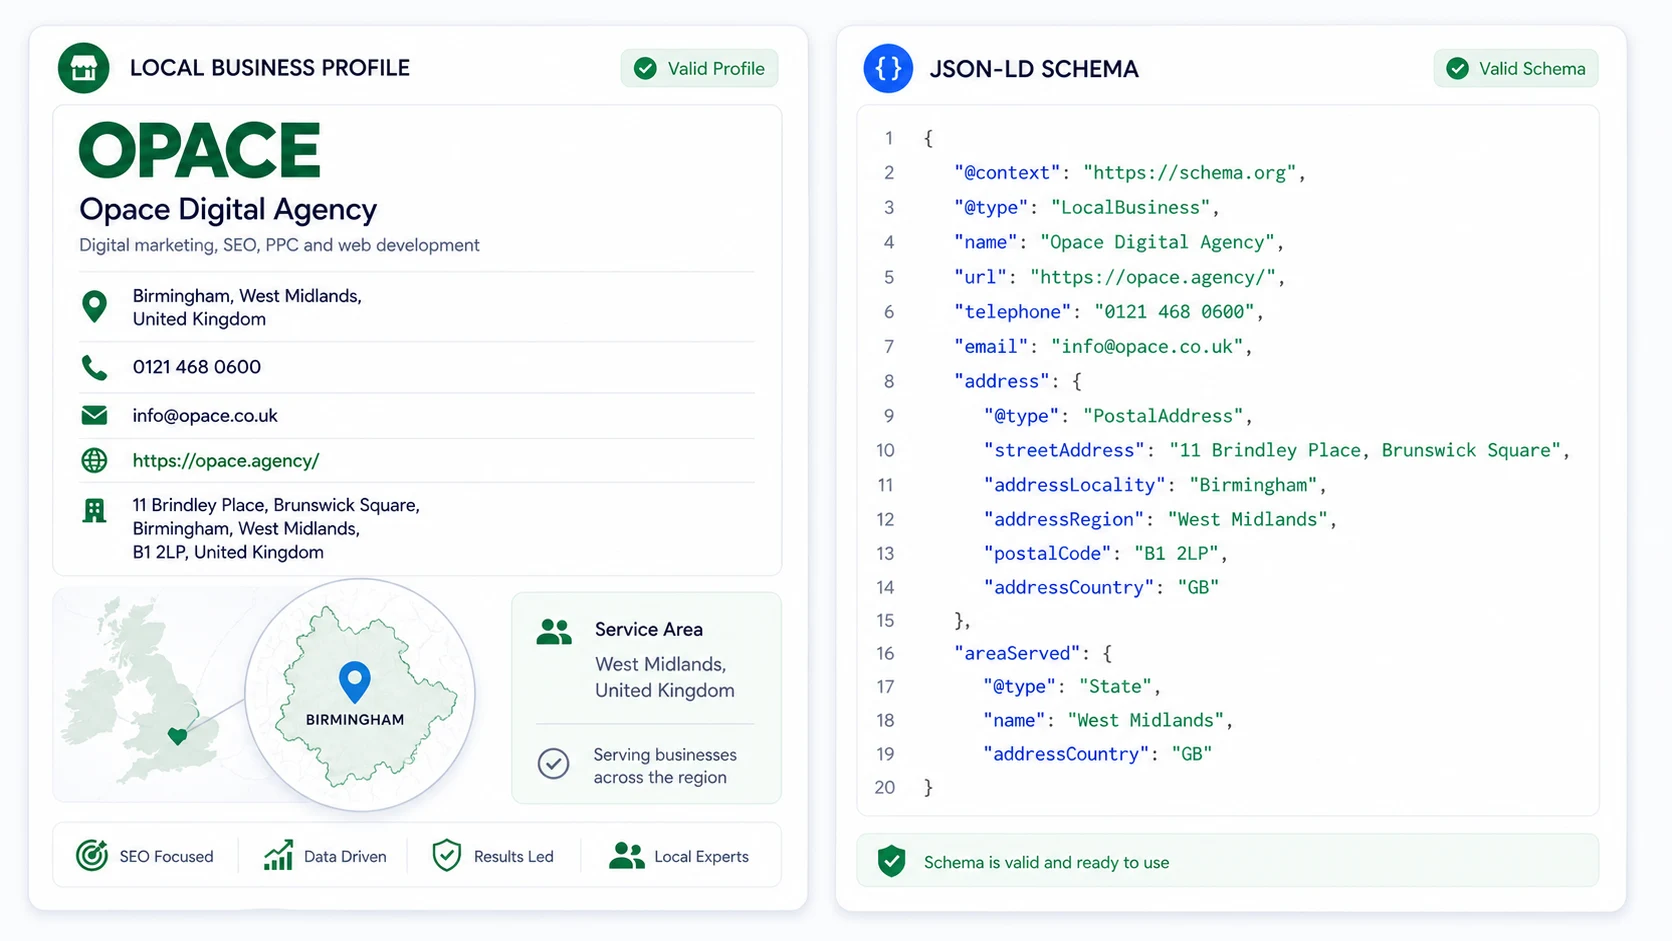Click the "telephone" line in the schema
The image size is (1672, 941).
pyautogui.click(x=1109, y=312)
